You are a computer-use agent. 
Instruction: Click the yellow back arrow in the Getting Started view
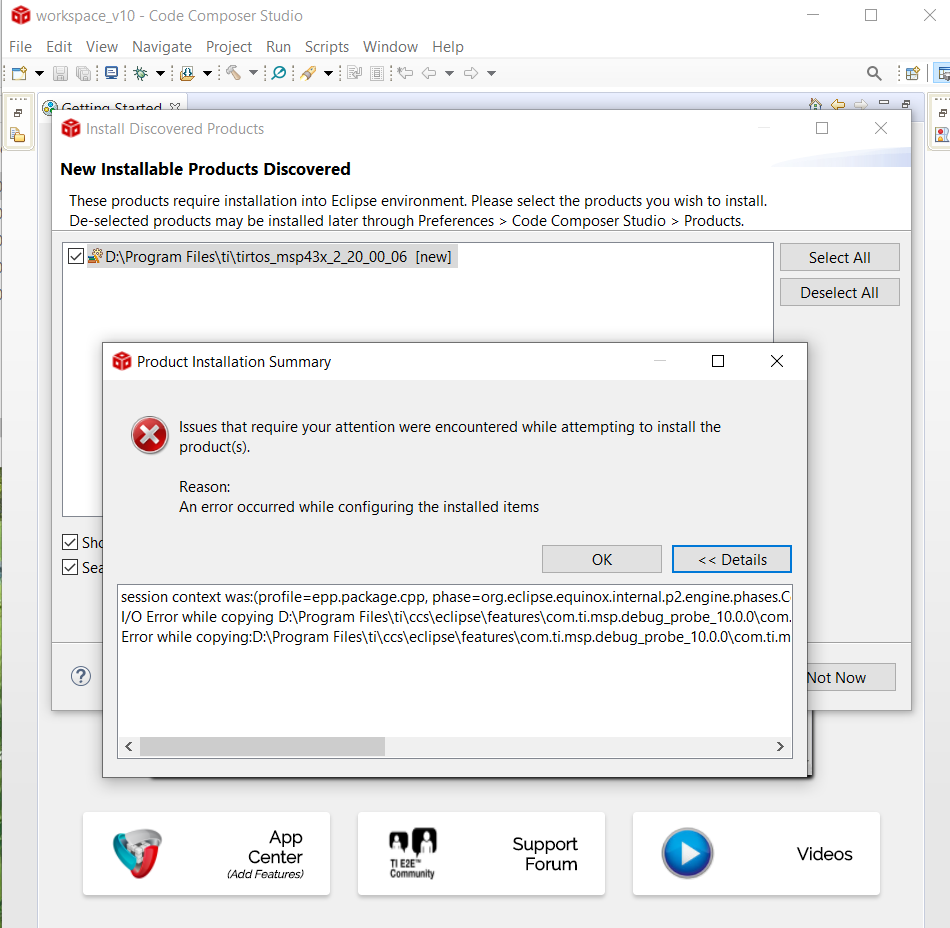click(x=838, y=104)
